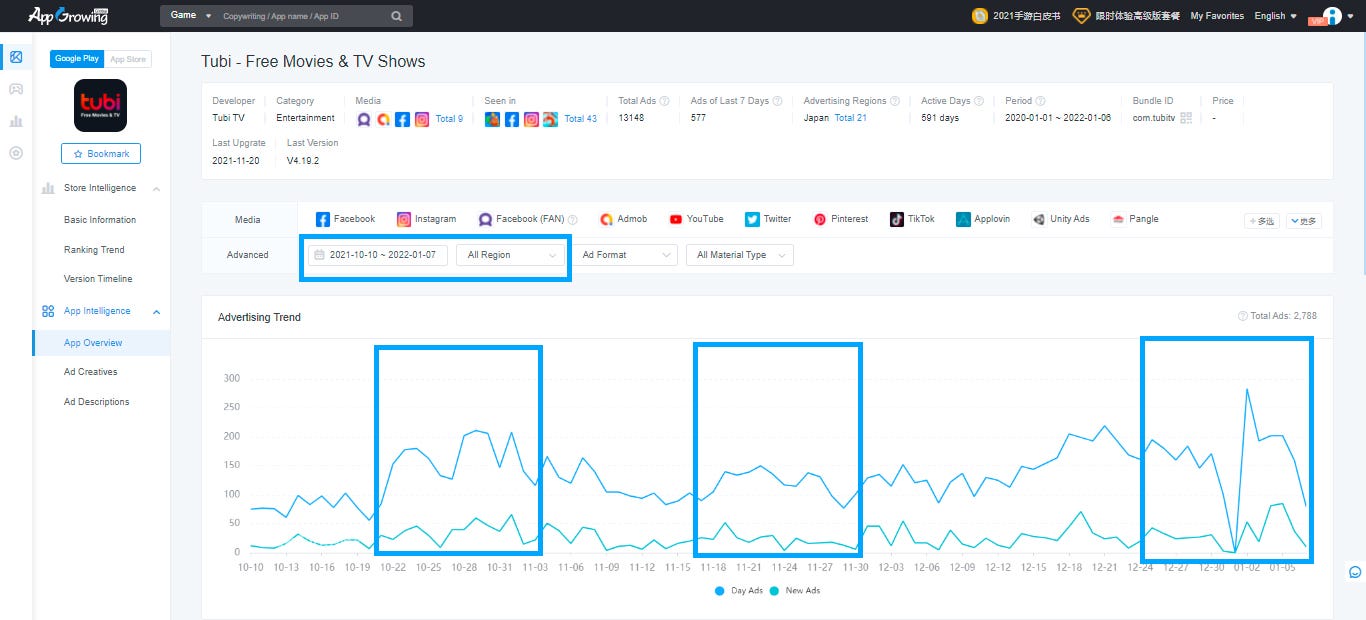Image resolution: width=1366 pixels, height=620 pixels.
Task: Open the Total 9 media link
Action: pyautogui.click(x=449, y=119)
